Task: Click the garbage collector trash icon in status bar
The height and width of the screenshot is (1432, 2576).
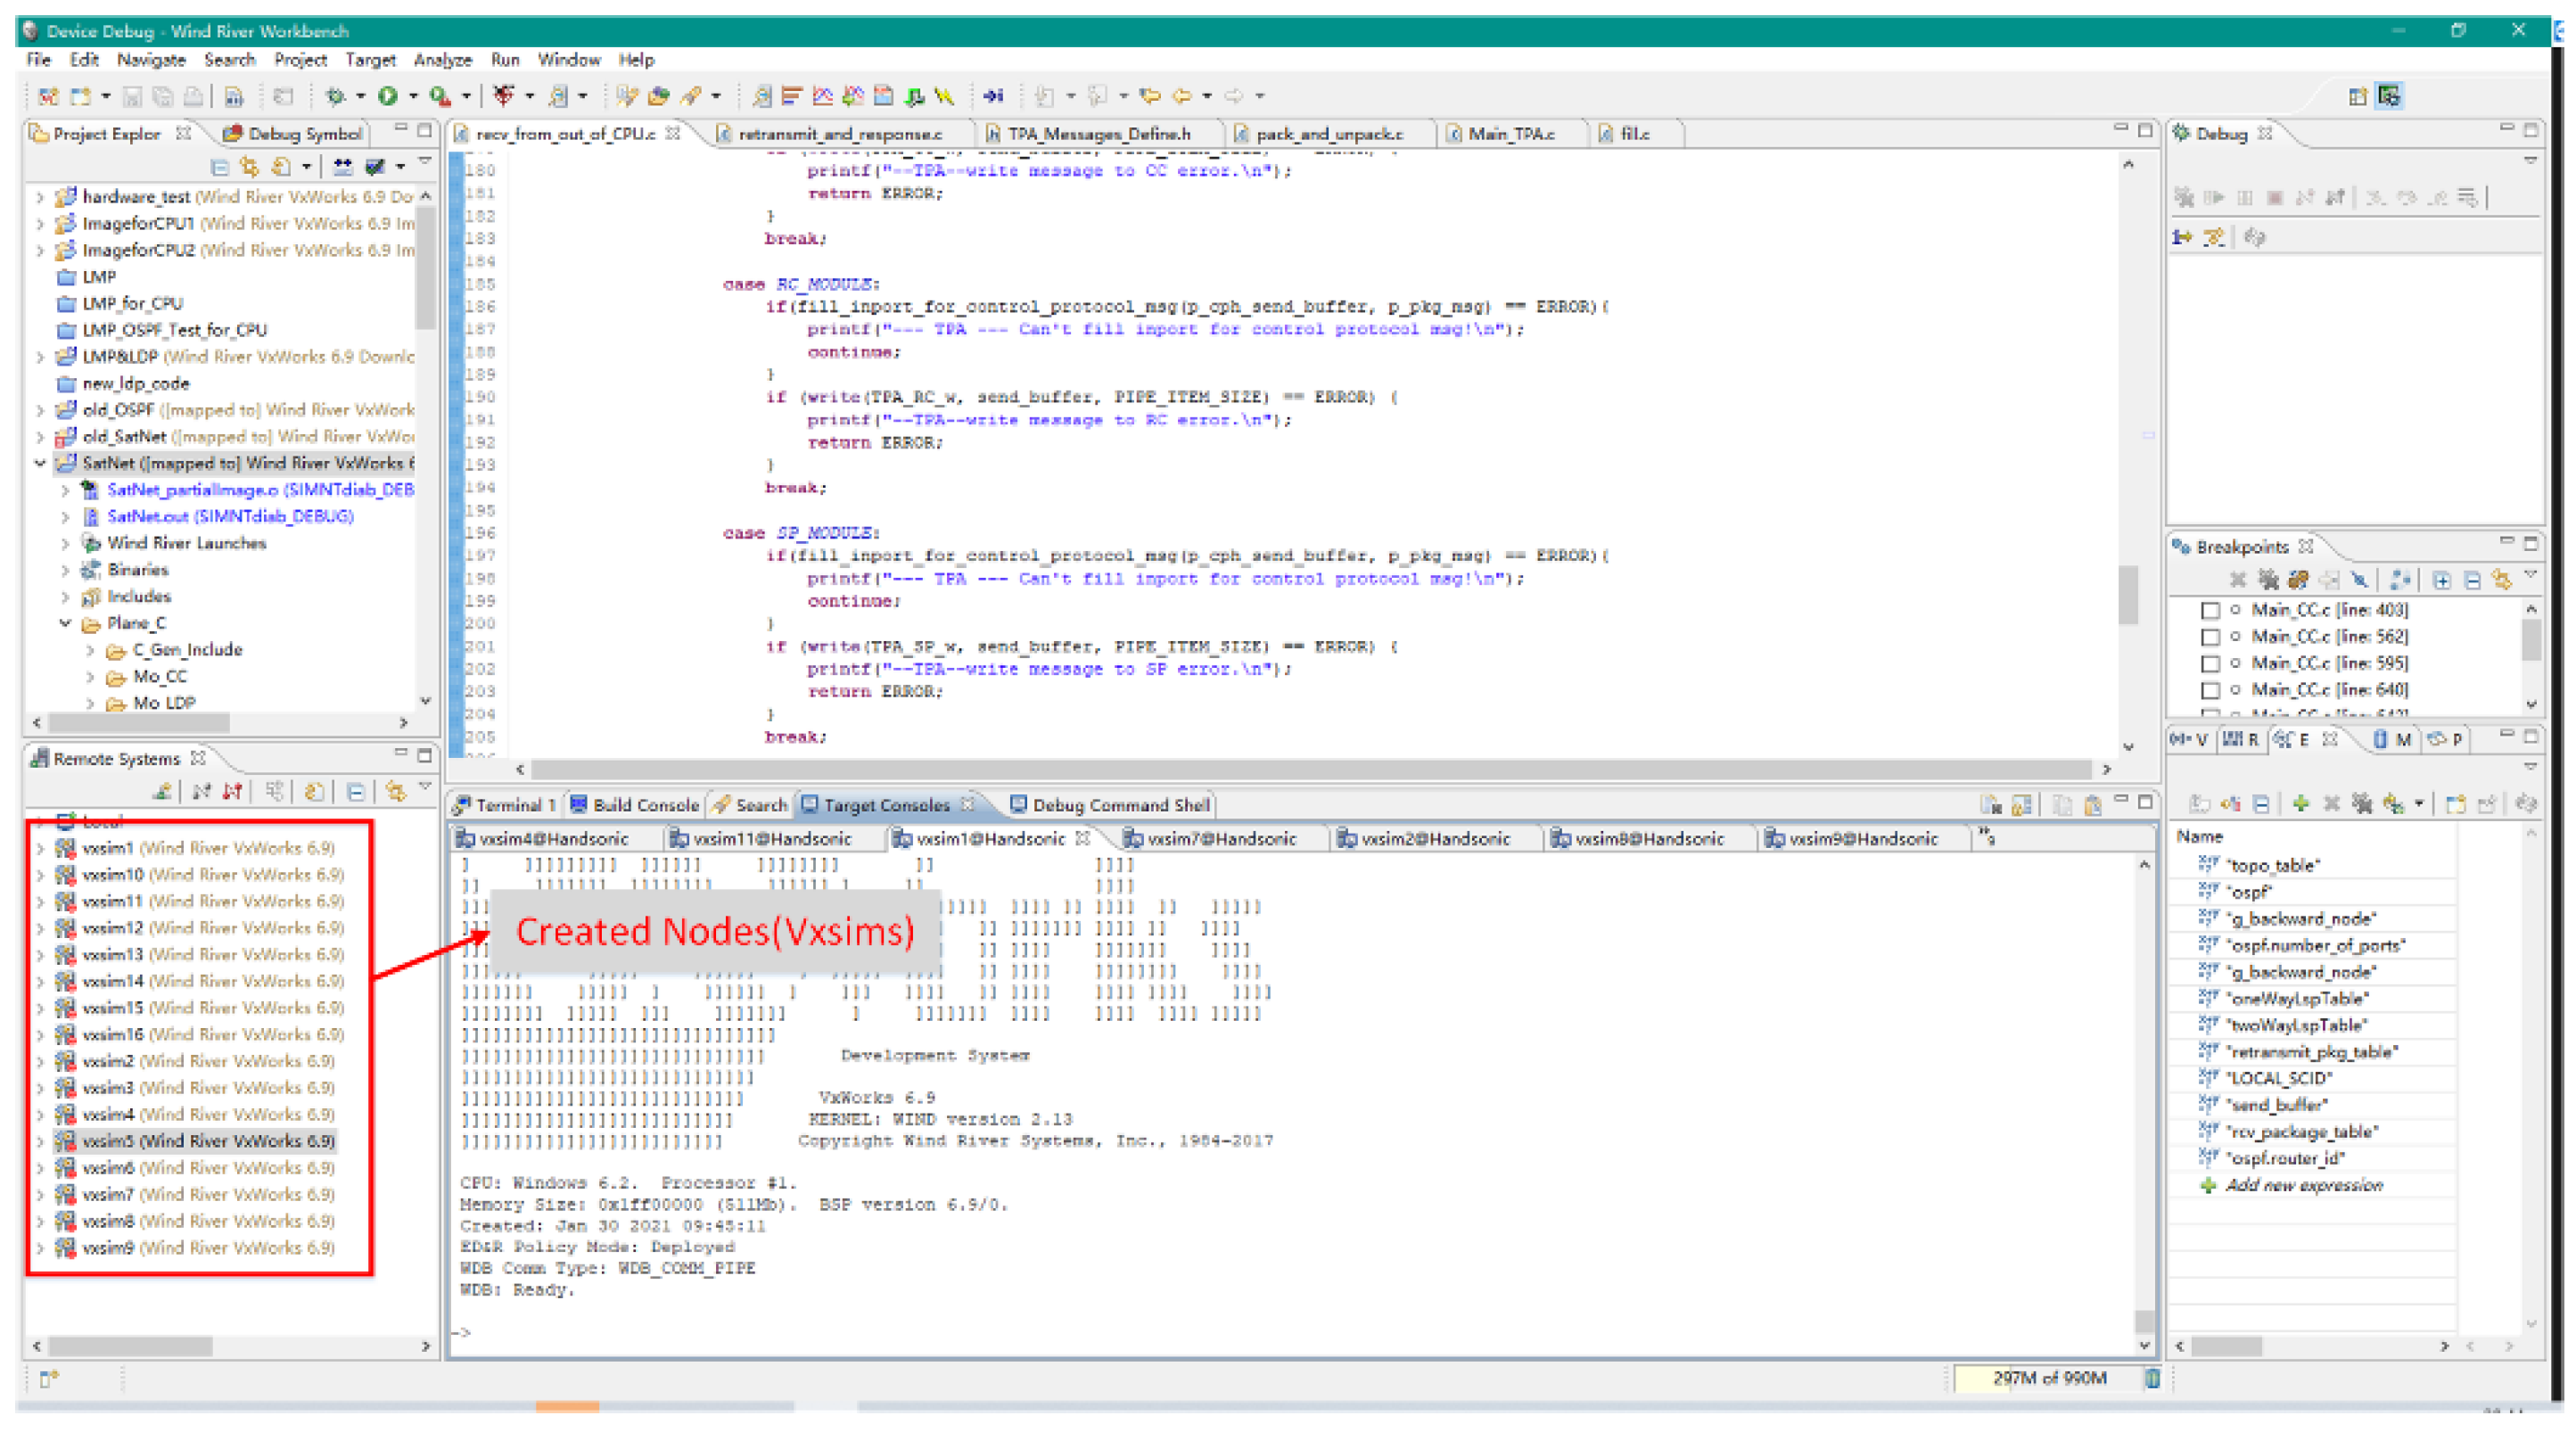Action: [2152, 1378]
